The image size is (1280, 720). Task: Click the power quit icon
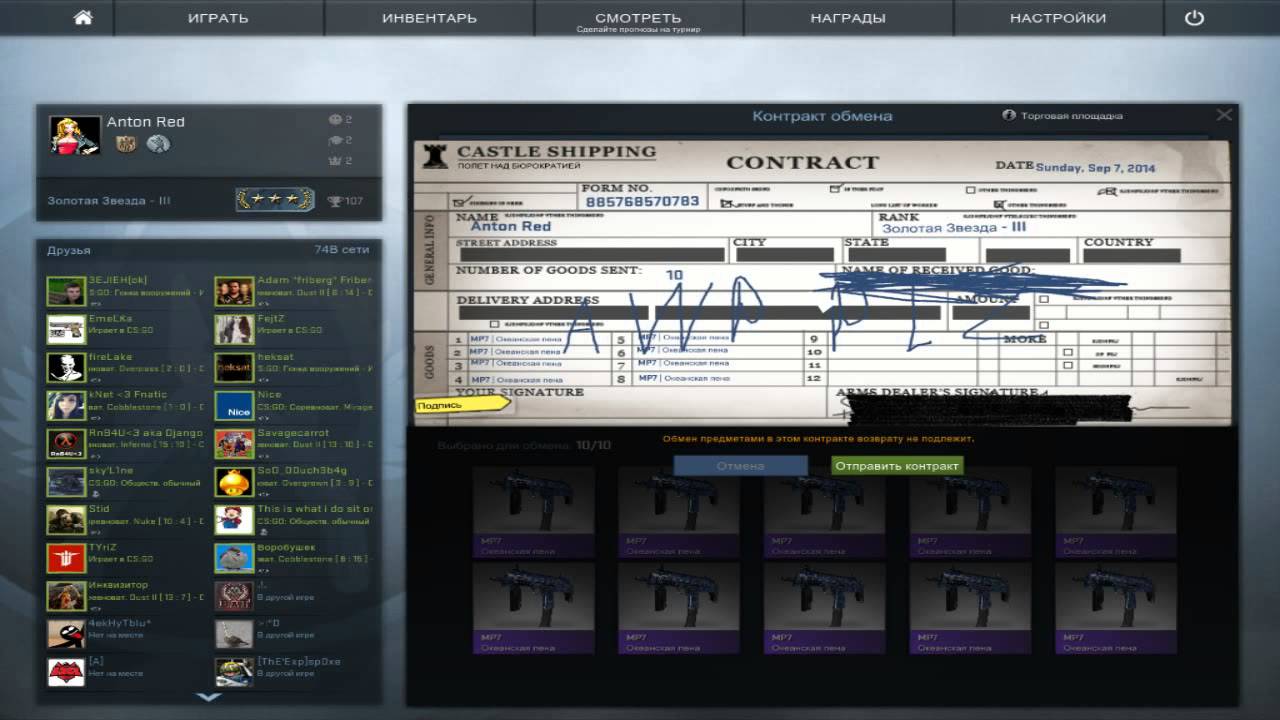click(x=1194, y=18)
